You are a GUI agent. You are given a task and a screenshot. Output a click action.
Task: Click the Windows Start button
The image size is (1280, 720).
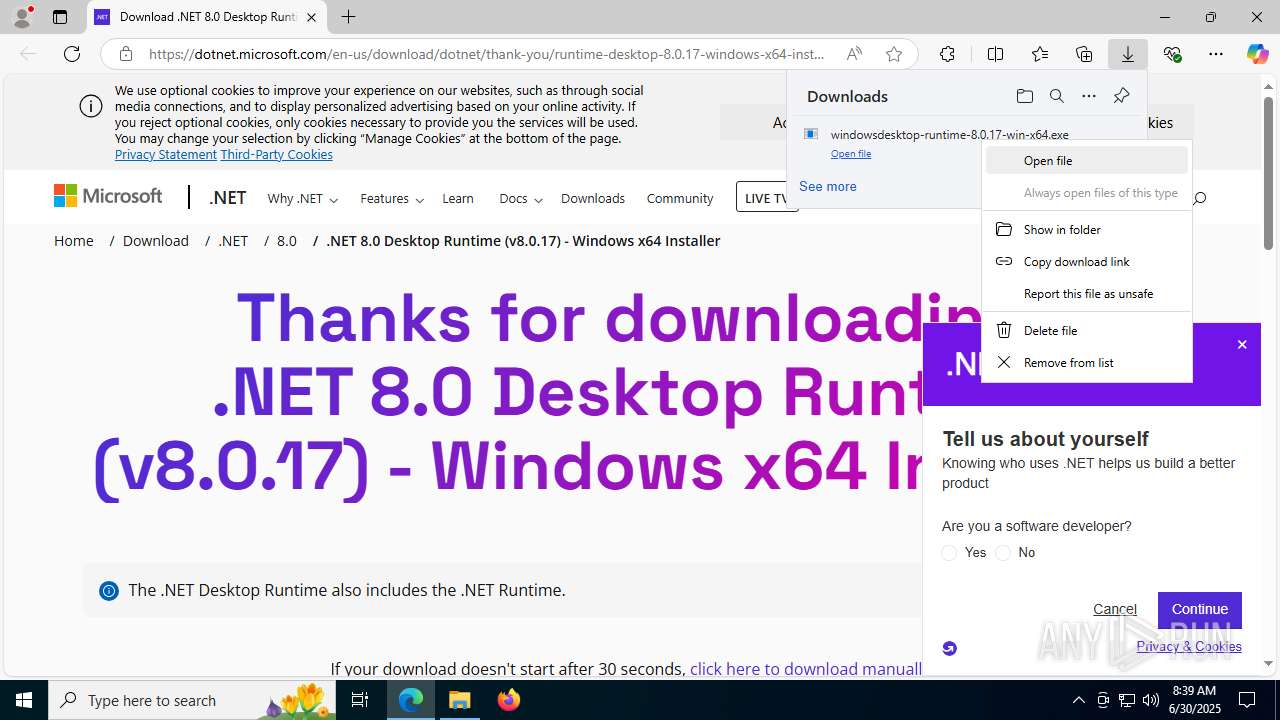24,700
